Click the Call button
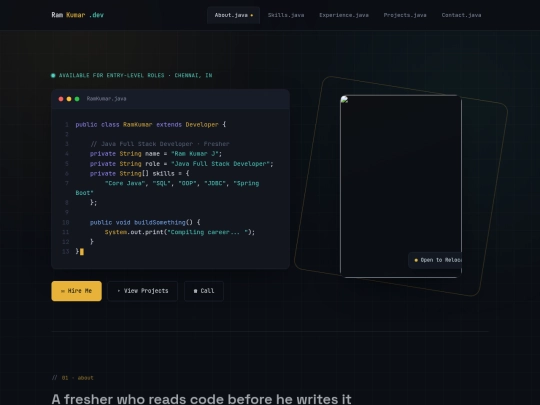The width and height of the screenshot is (540, 405). point(204,291)
